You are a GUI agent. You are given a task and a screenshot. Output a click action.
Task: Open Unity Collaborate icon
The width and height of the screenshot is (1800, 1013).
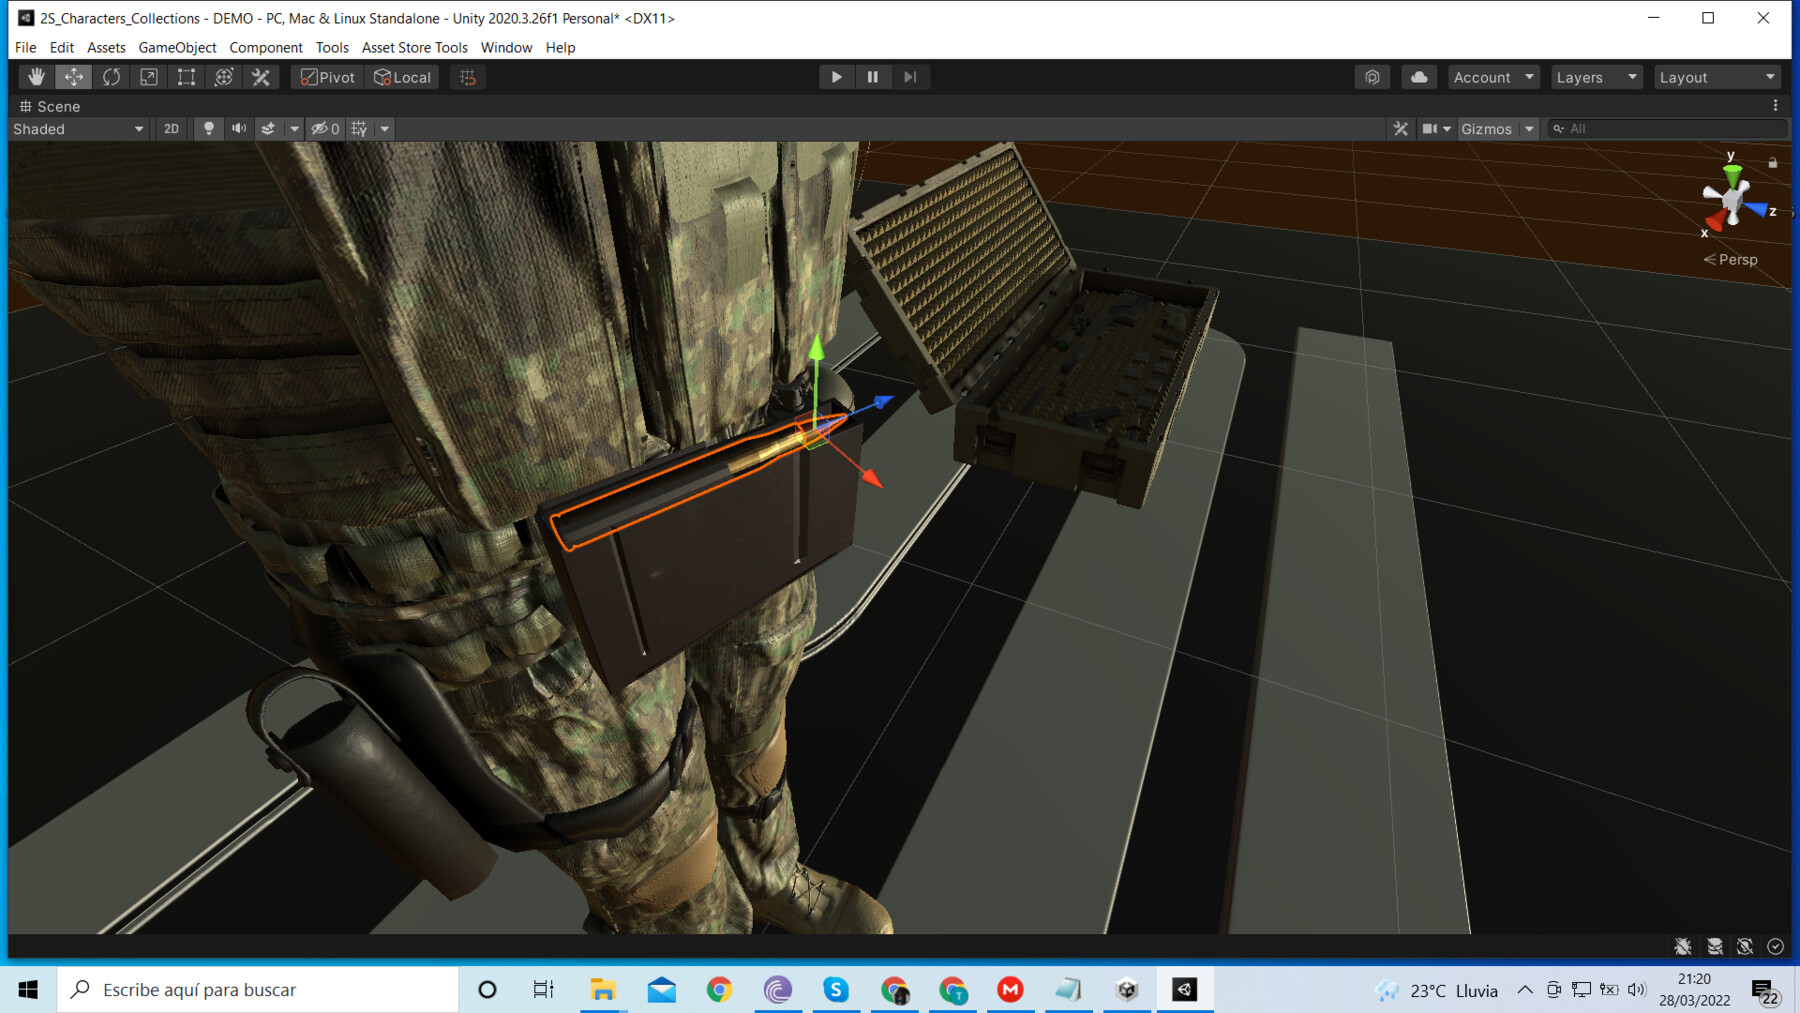point(1373,77)
